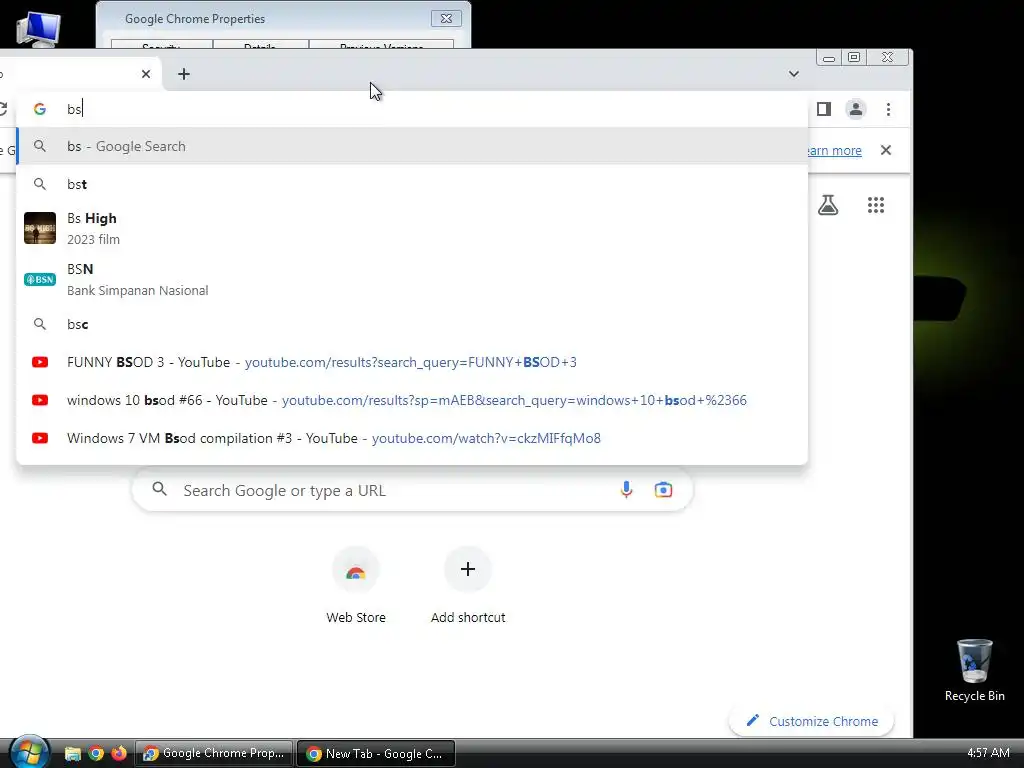
Task: Switch to 'New Tab - Google C...' taskbar button
Action: (x=376, y=754)
